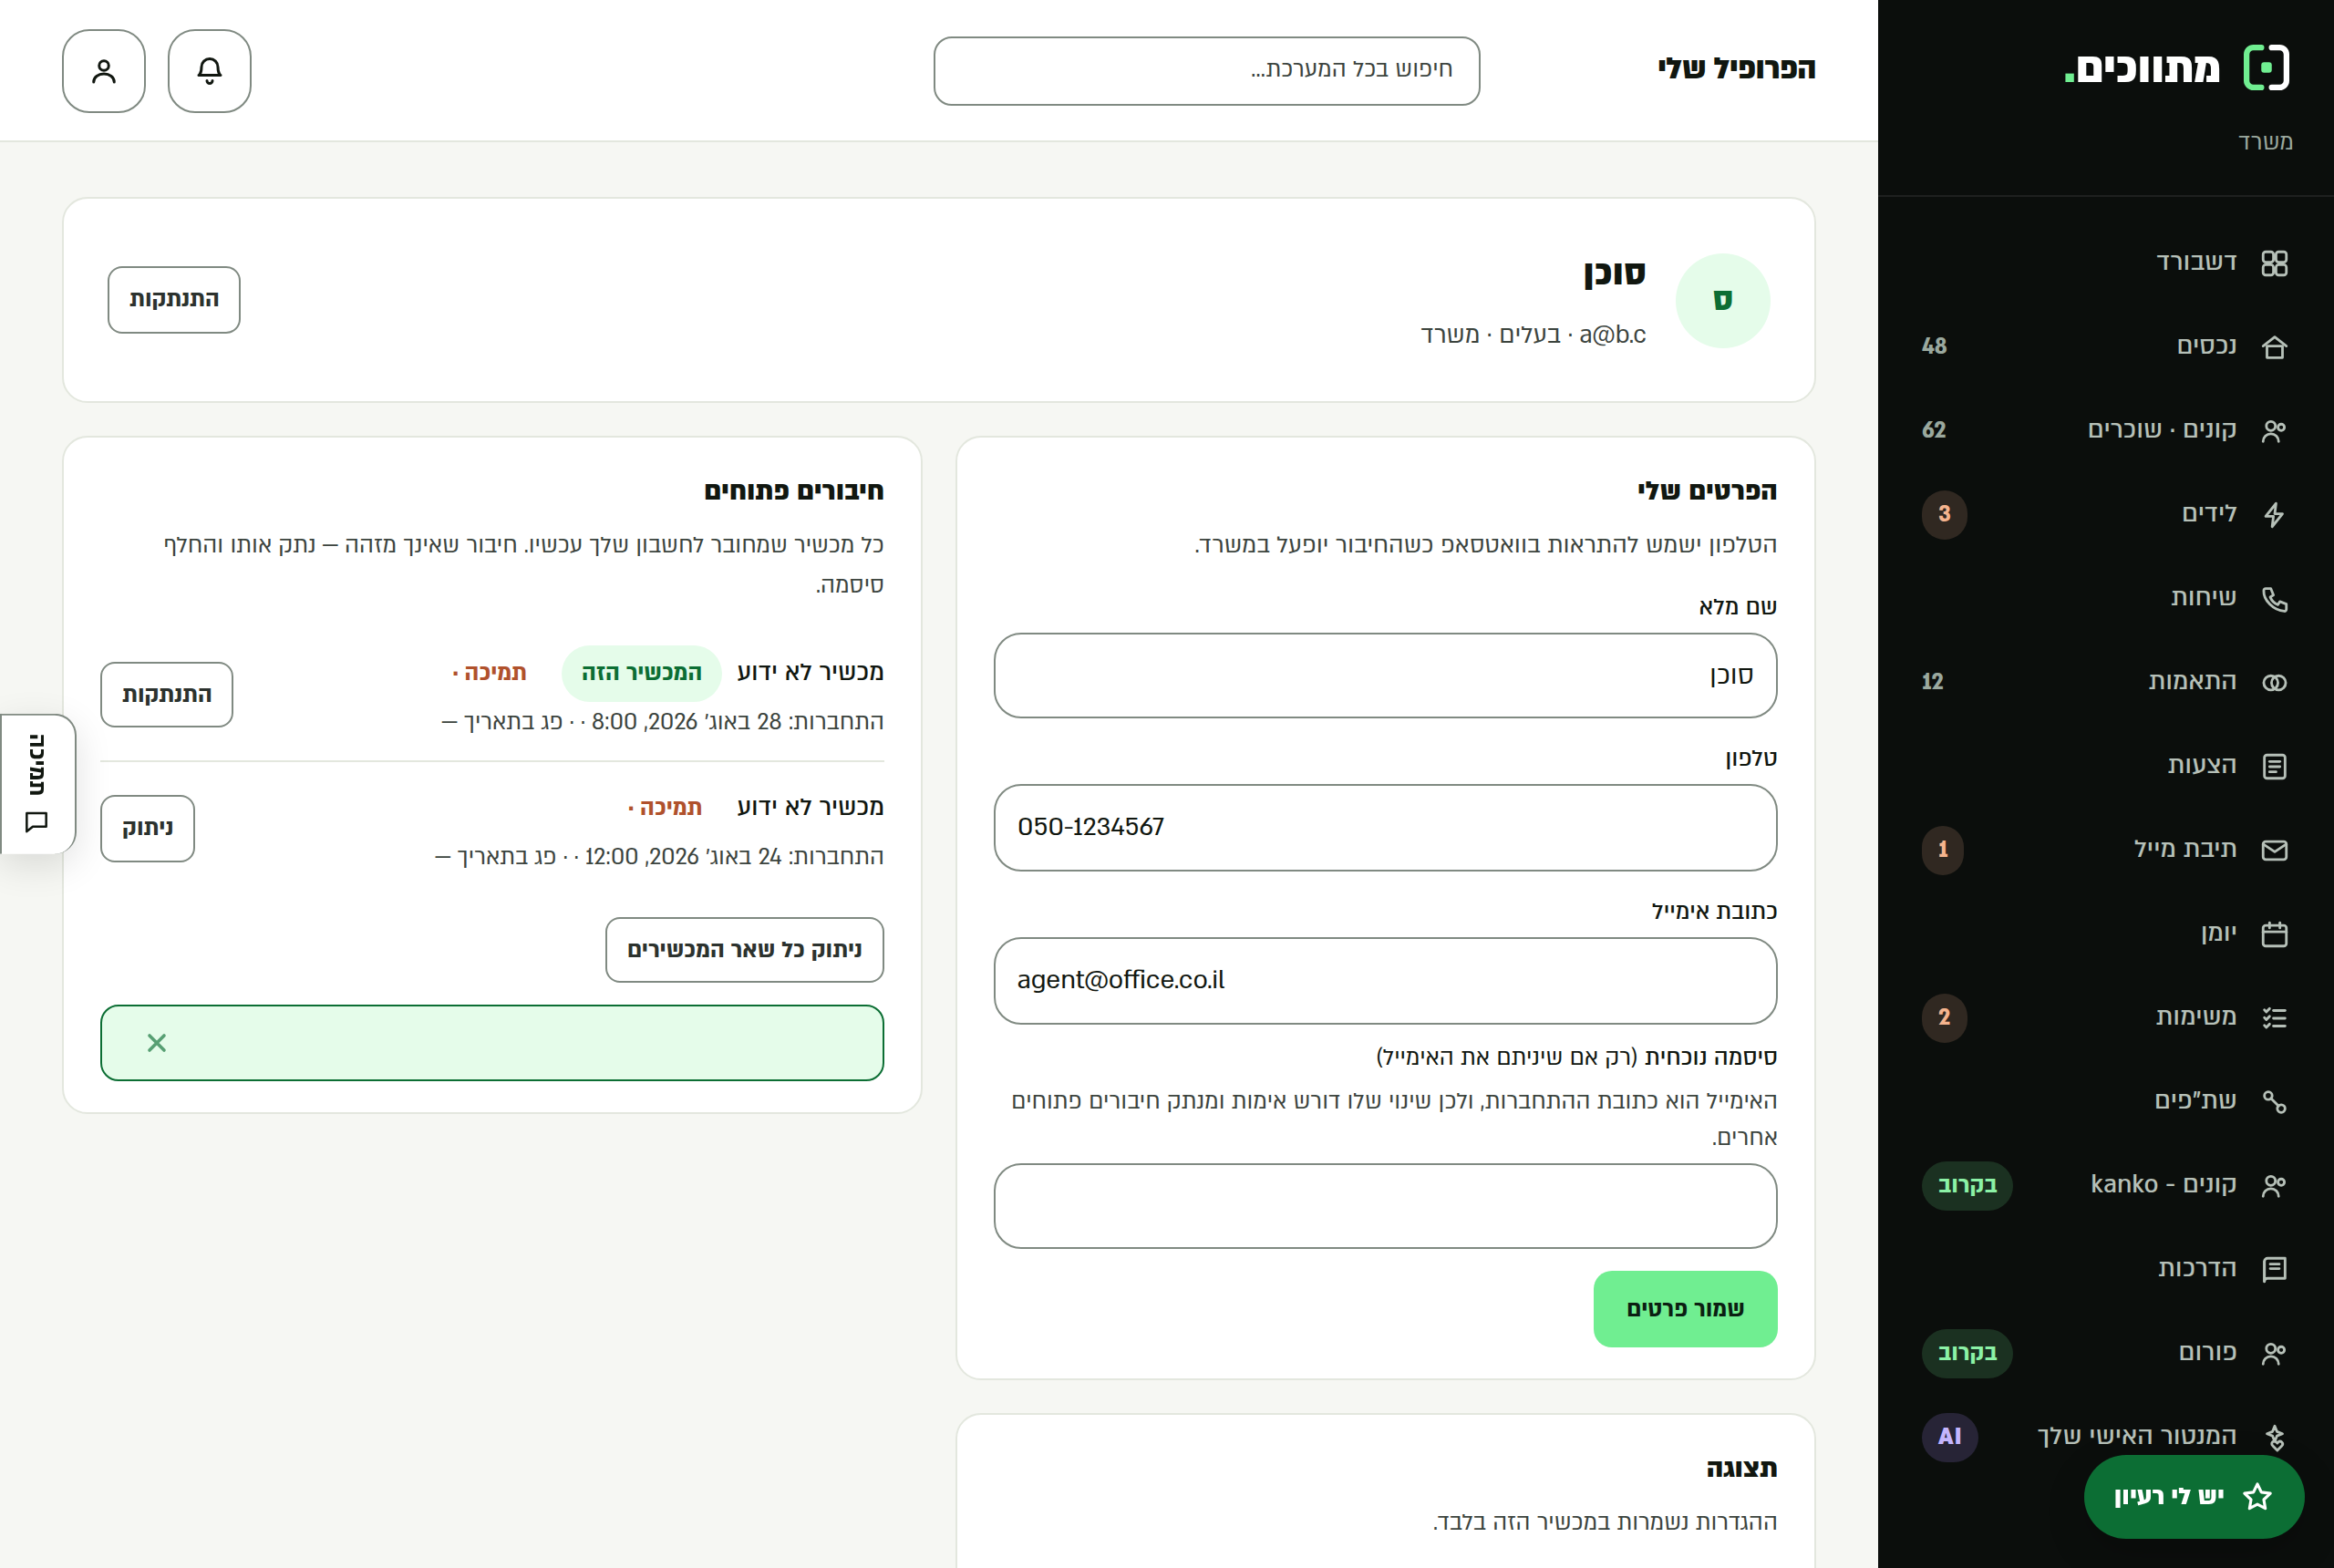Screen dimensions: 2334x1568
Task: Click the משימות checklist icon
Action: (x=2275, y=1017)
